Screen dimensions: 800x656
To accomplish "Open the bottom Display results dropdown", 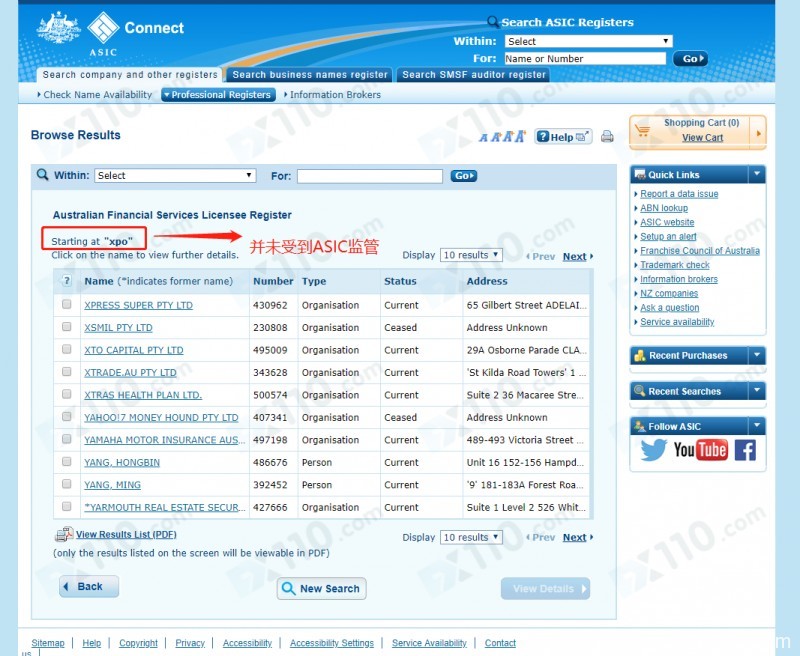I will pyautogui.click(x=471, y=537).
